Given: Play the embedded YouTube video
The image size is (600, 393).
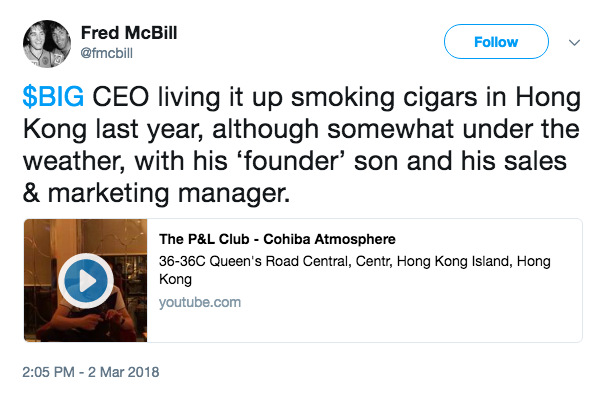Looking at the screenshot, I should [86, 281].
